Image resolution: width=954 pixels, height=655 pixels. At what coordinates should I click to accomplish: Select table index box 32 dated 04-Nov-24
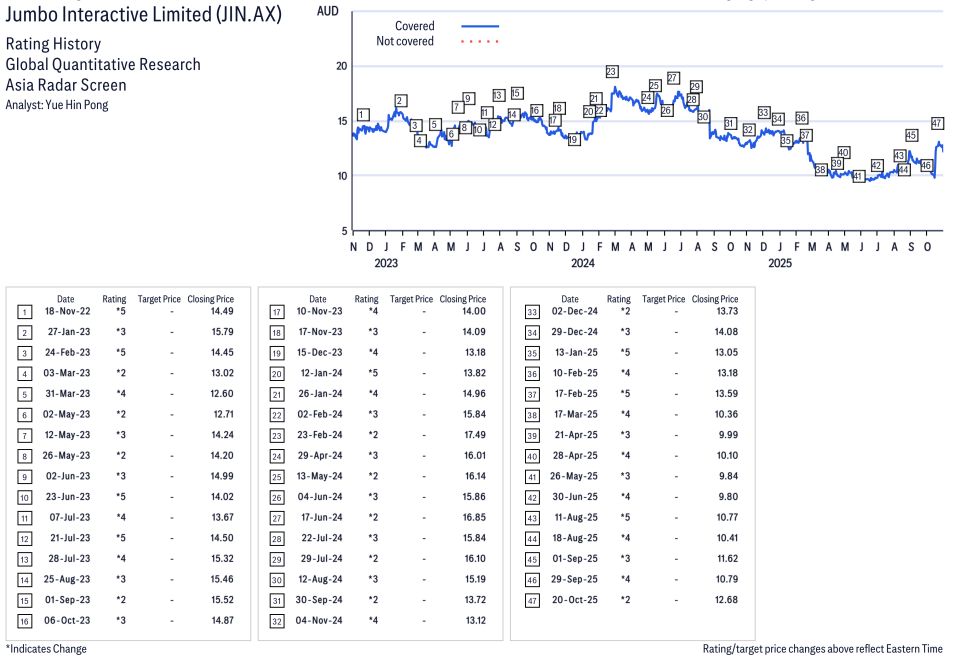277,620
